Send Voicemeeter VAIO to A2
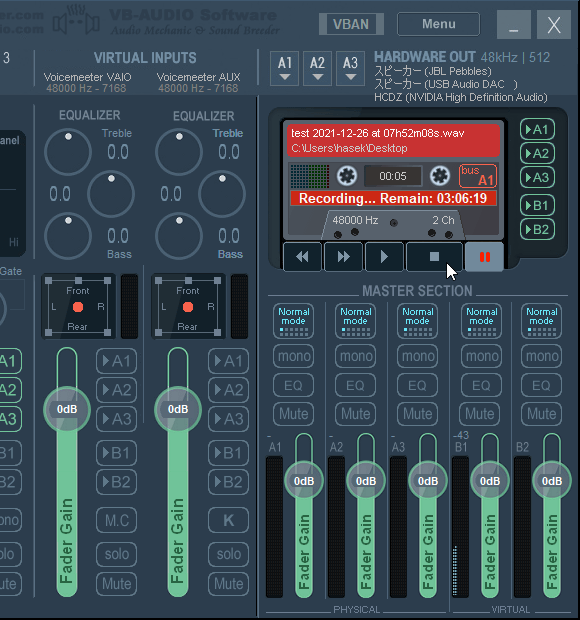Screen dimensions: 580x620 (x=117, y=390)
